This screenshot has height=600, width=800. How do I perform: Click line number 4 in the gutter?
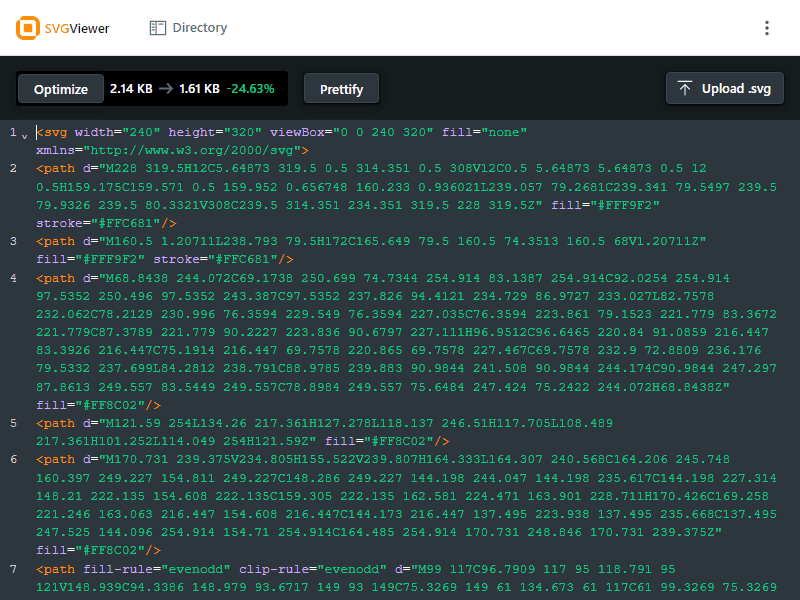pos(14,278)
